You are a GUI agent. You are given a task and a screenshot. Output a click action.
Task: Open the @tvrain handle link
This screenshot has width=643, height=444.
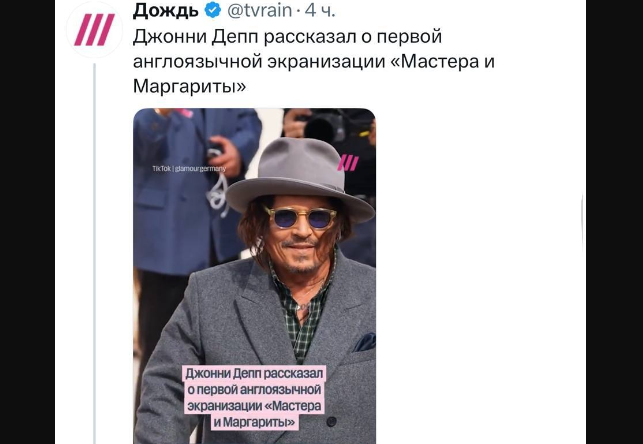pyautogui.click(x=260, y=10)
